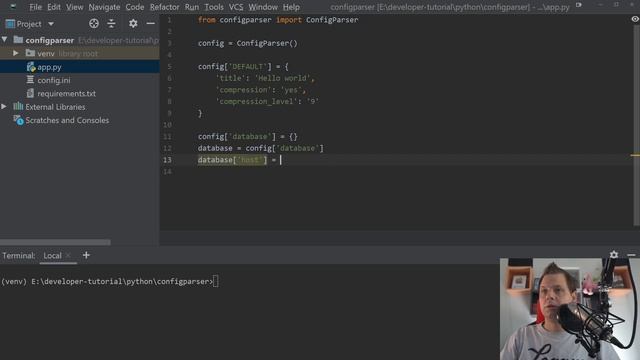Open the VCS menu
Viewport: 640px width, 360px height.
tap(236, 7)
